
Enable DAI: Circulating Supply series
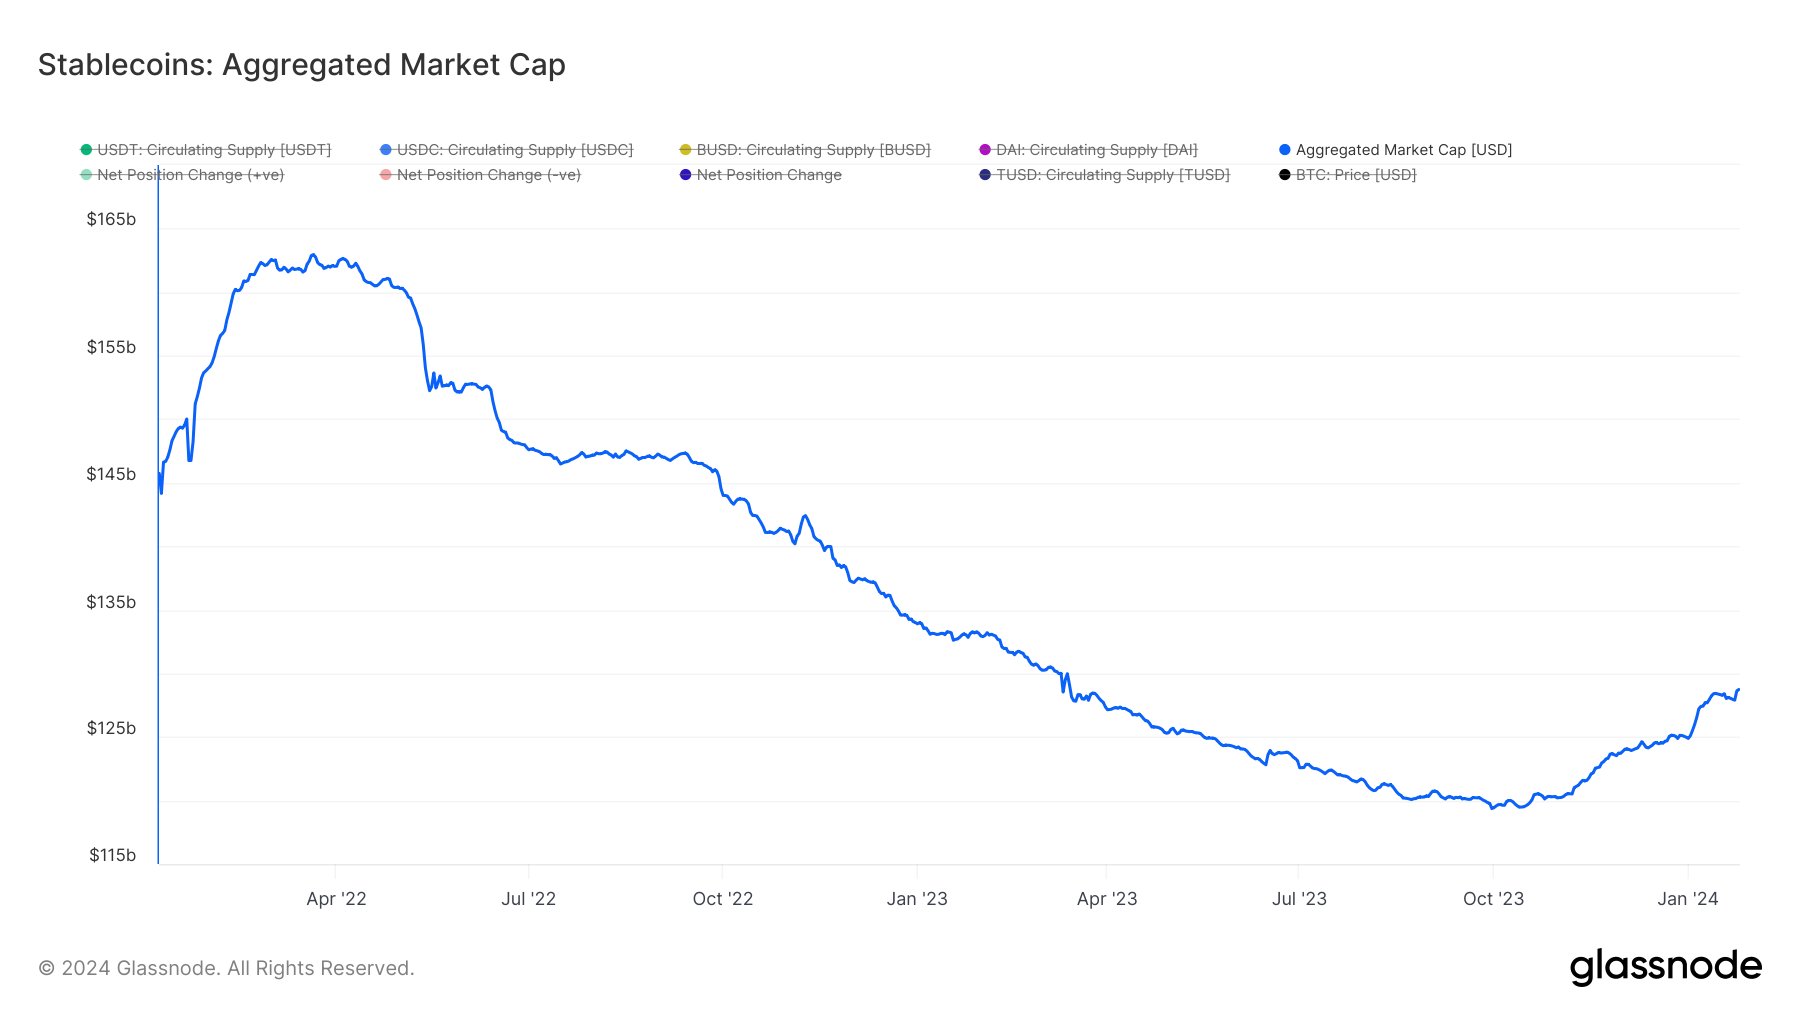point(1097,150)
